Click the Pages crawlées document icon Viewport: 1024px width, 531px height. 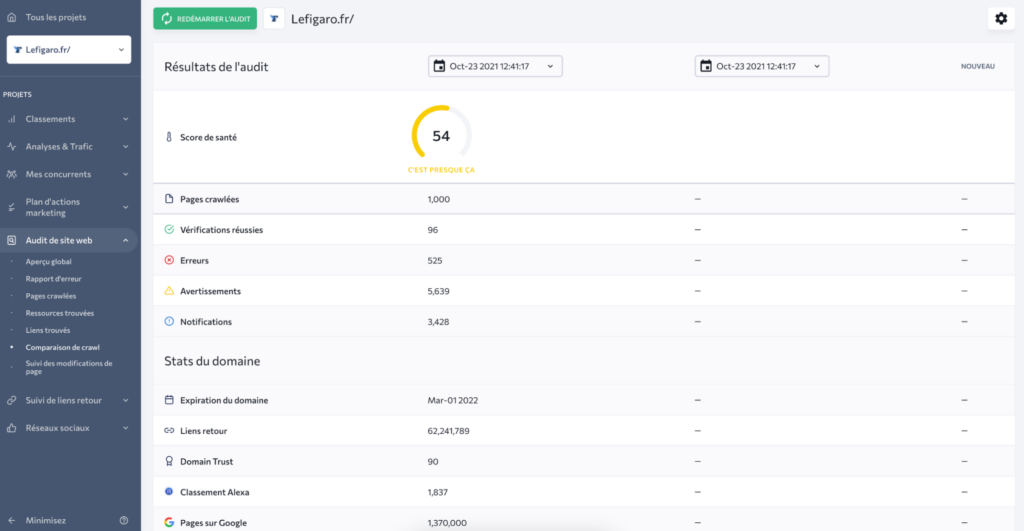click(x=169, y=199)
